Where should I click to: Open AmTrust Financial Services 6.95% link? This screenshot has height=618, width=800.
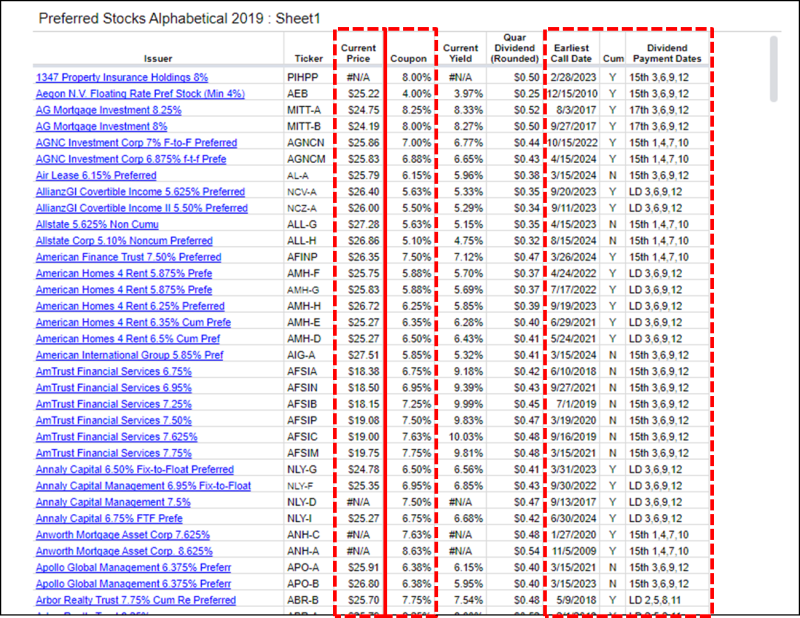[x=114, y=388]
